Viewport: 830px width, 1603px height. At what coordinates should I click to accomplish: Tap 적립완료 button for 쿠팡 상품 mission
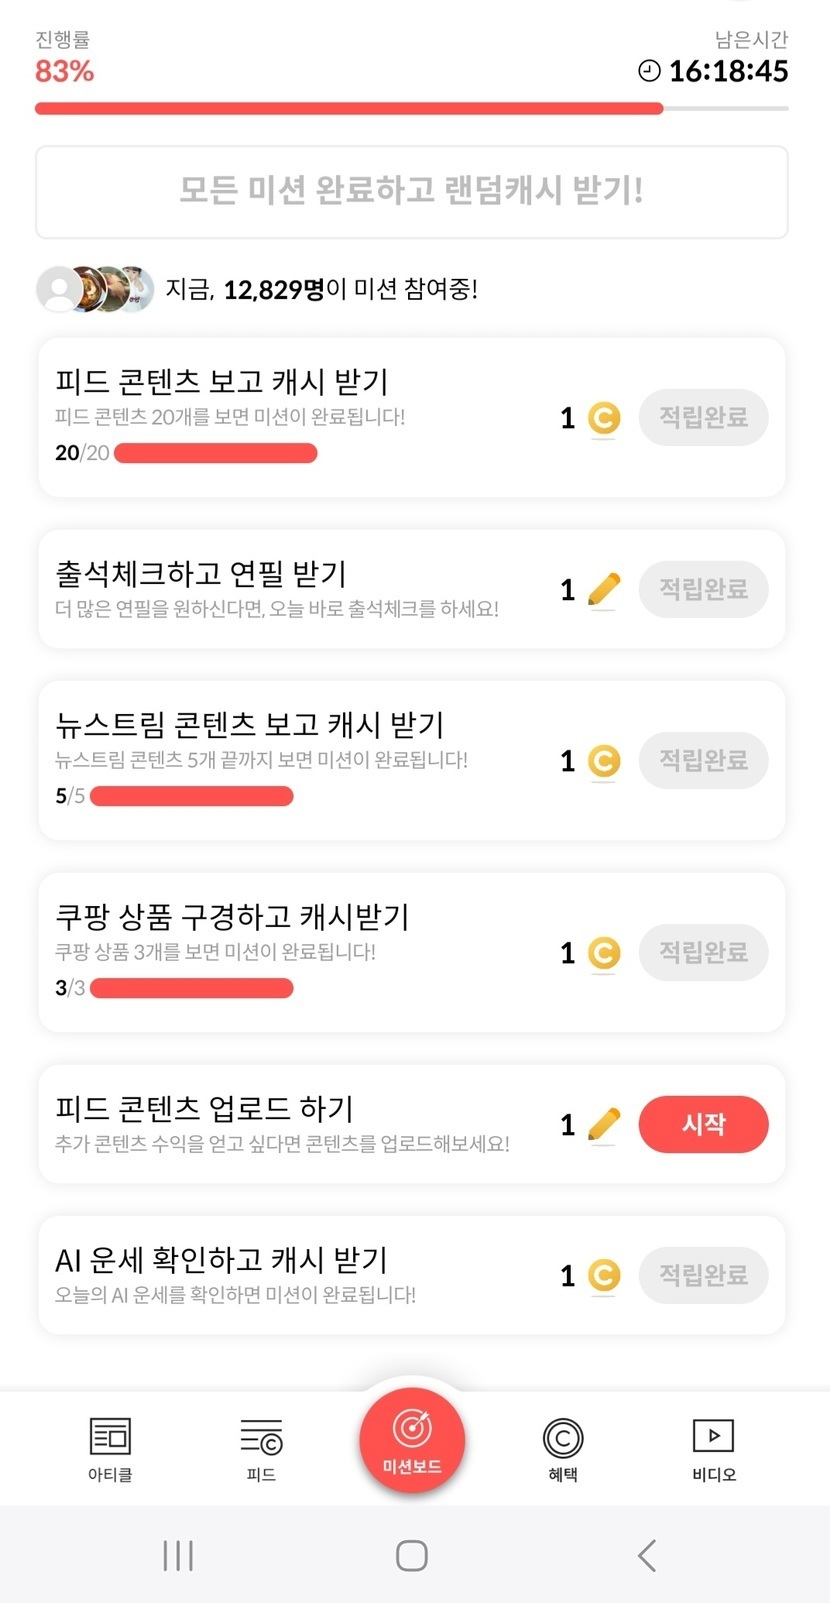tap(703, 952)
